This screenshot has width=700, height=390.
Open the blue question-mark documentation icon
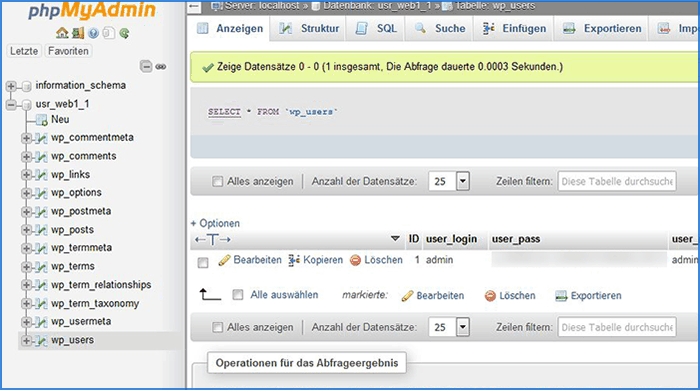[93, 33]
